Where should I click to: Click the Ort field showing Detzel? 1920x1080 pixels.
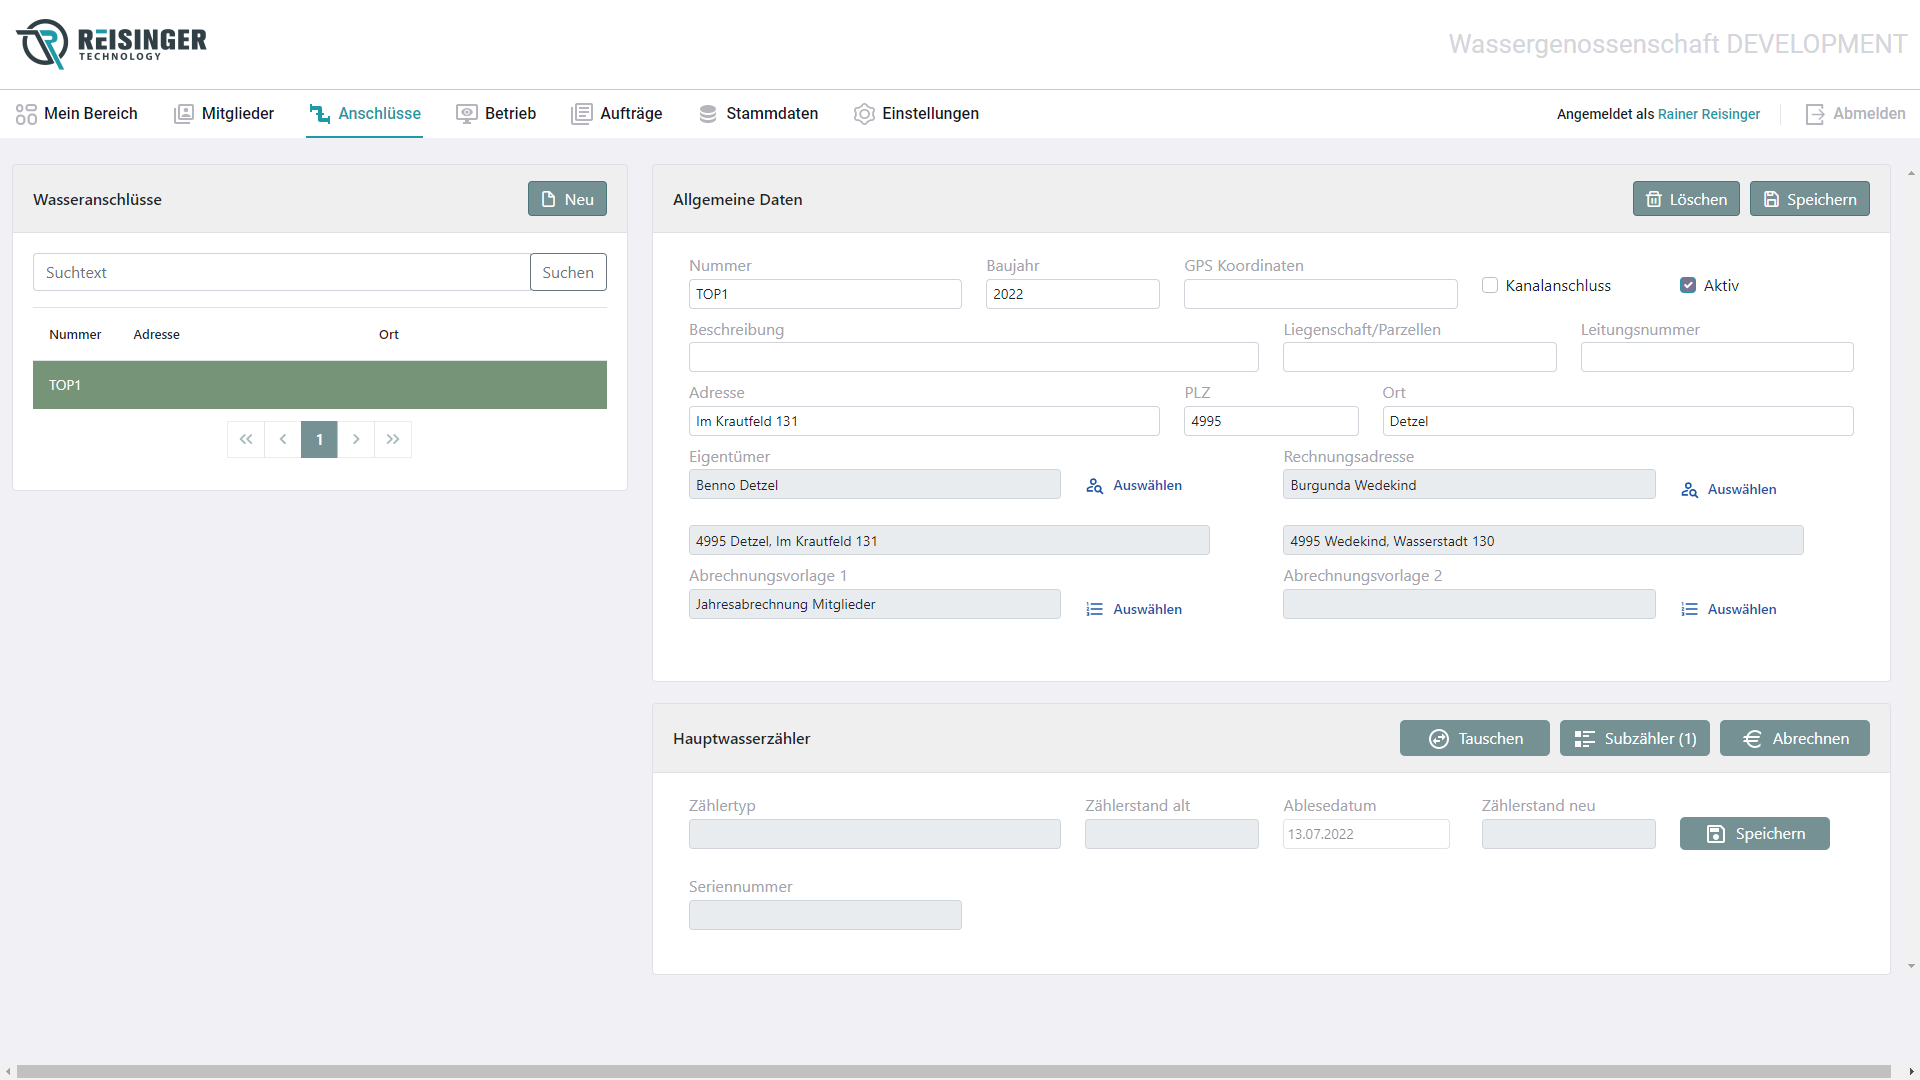[1617, 421]
